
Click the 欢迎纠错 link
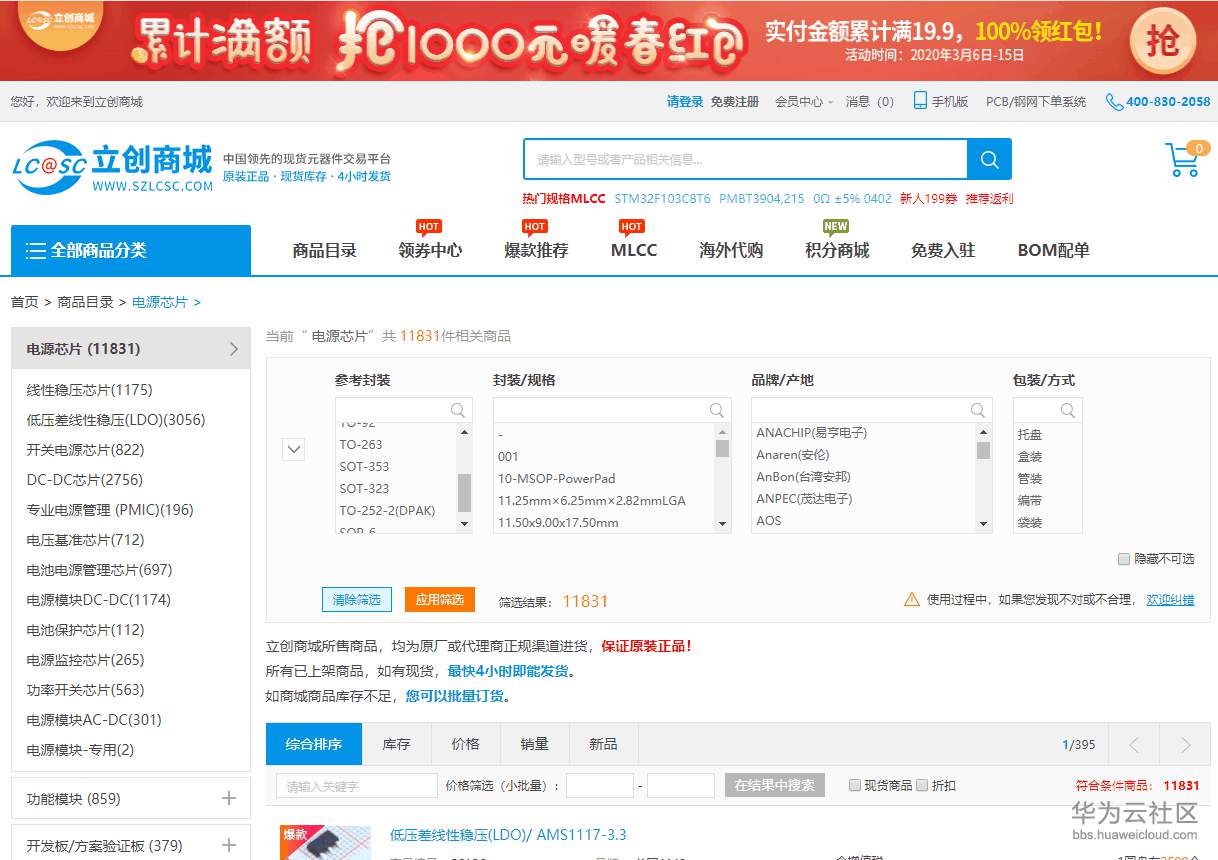pos(1170,599)
